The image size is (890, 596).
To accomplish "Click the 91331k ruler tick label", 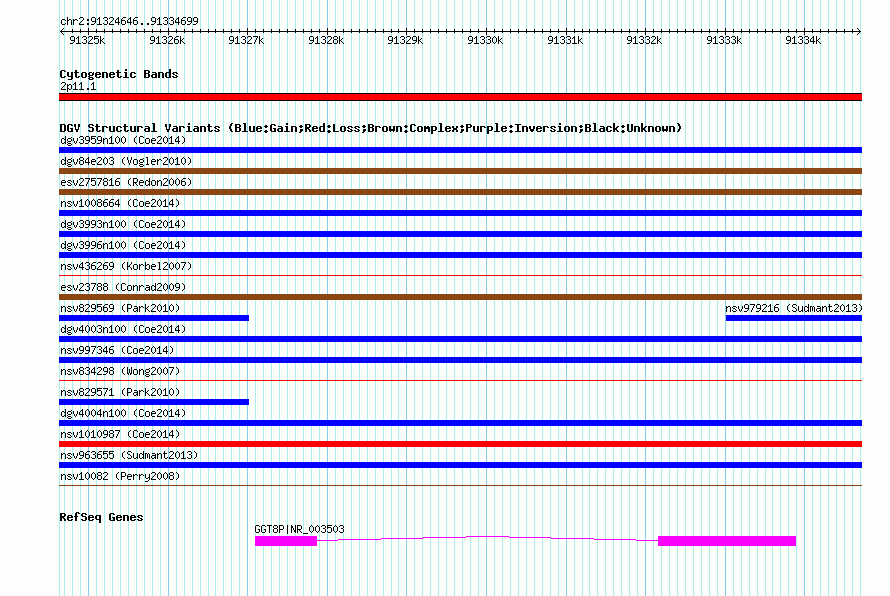I will click(x=565, y=40).
